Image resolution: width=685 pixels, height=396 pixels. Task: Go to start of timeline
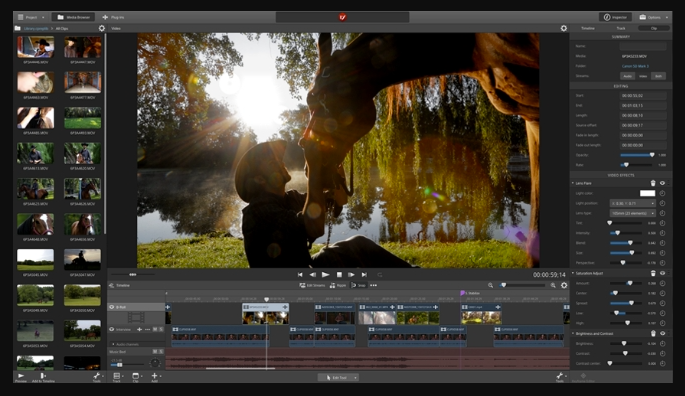point(300,274)
